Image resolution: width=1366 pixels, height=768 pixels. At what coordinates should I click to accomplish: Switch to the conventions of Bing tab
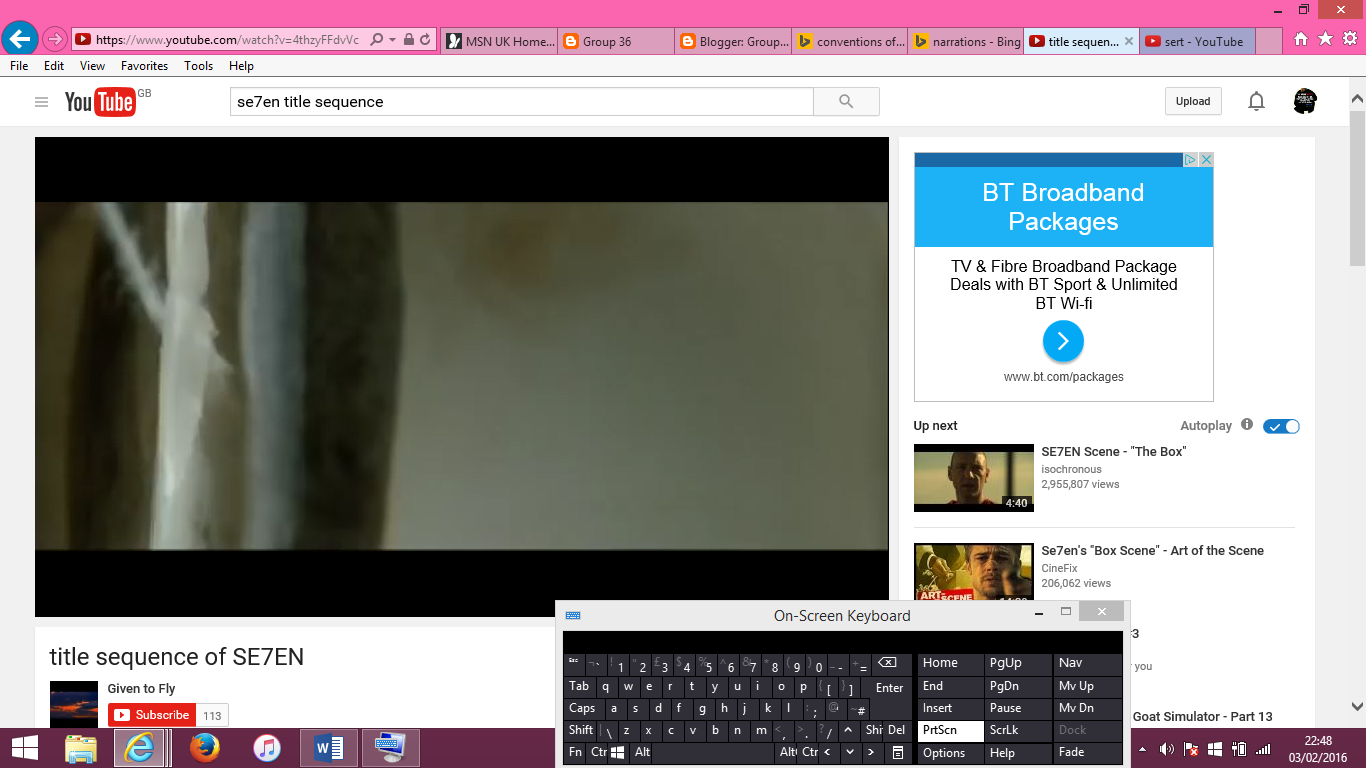point(849,41)
